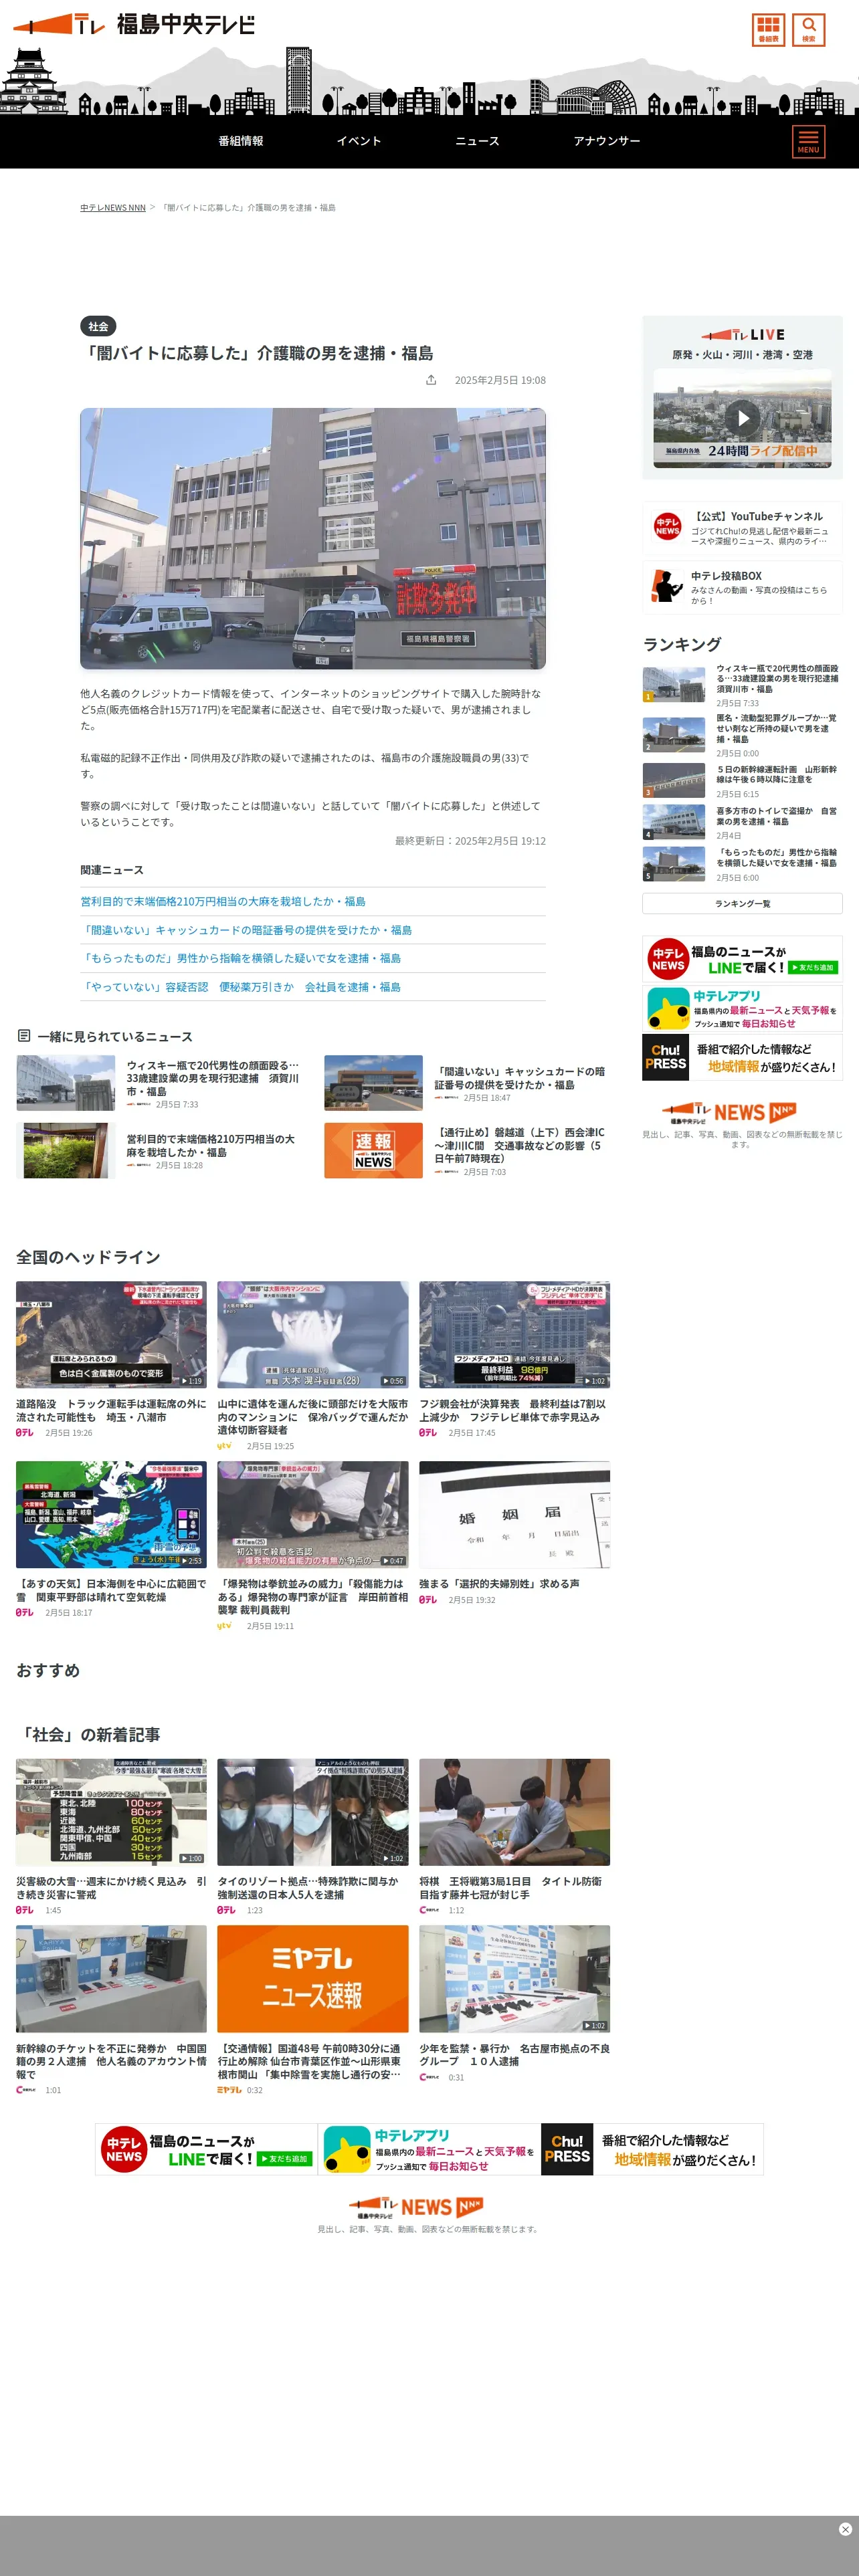859x2576 pixels.
Task: Open the 公式 YouTubeチャンネル card
Action: (742, 528)
